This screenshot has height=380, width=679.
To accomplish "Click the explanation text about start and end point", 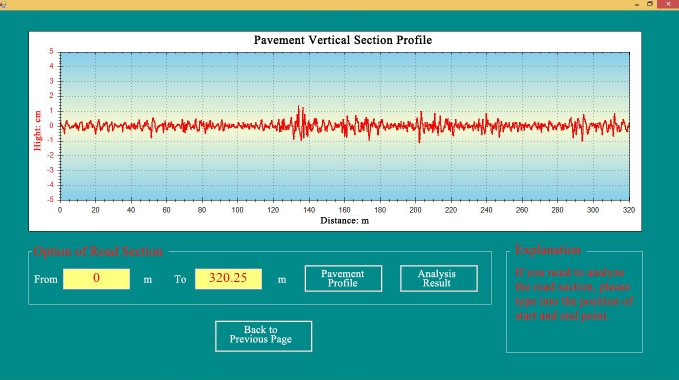I will 574,294.
